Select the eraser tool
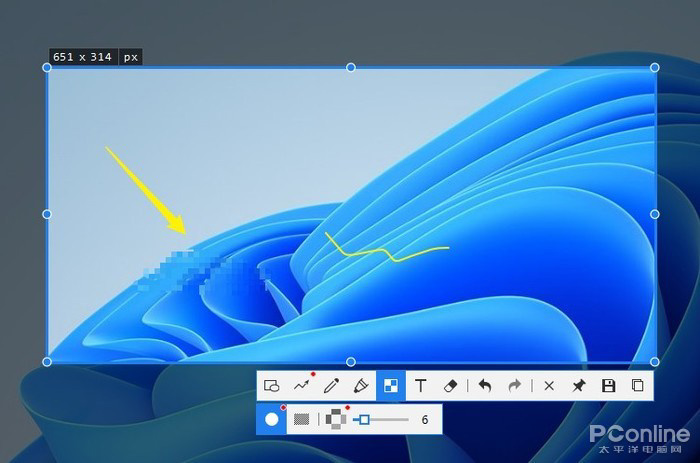Screen dimensions: 700x463 451,385
